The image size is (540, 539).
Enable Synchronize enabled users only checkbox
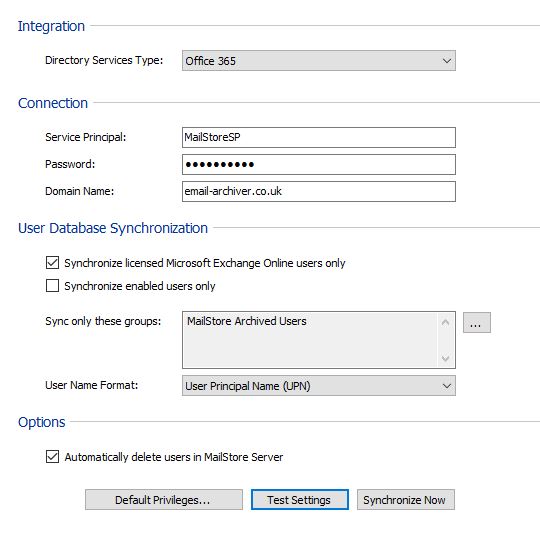pyautogui.click(x=52, y=286)
